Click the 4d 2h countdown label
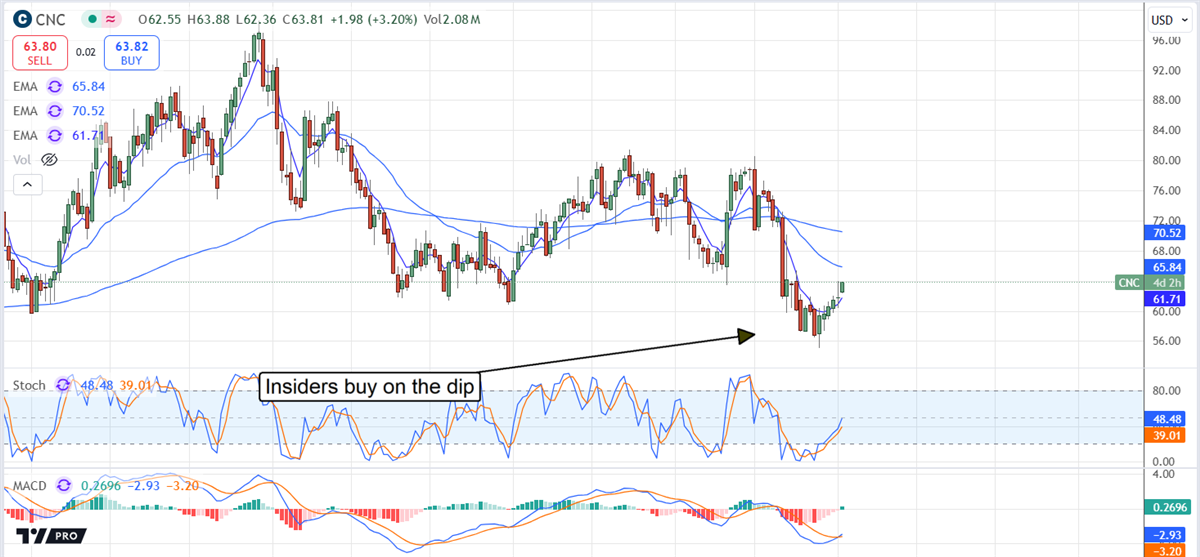This screenshot has height=557, width=1200. point(1167,283)
